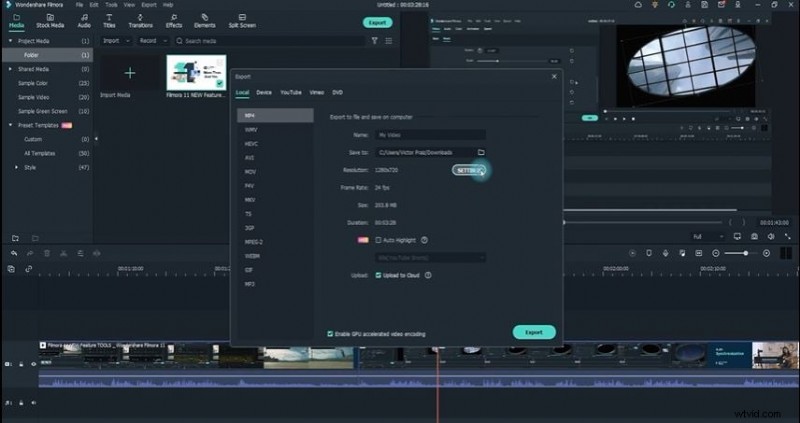Open the Transitions library tab
This screenshot has width=800, height=423.
[140, 21]
